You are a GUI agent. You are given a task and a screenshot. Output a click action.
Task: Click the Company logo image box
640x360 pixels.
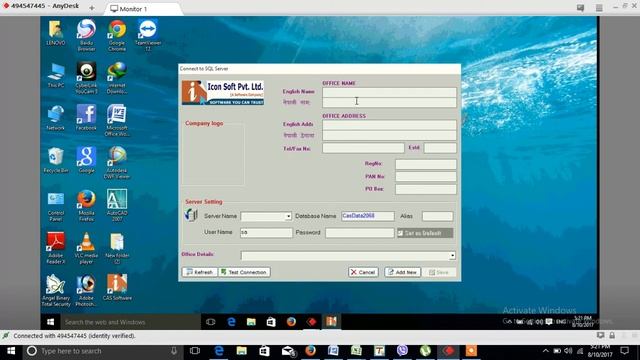213,154
